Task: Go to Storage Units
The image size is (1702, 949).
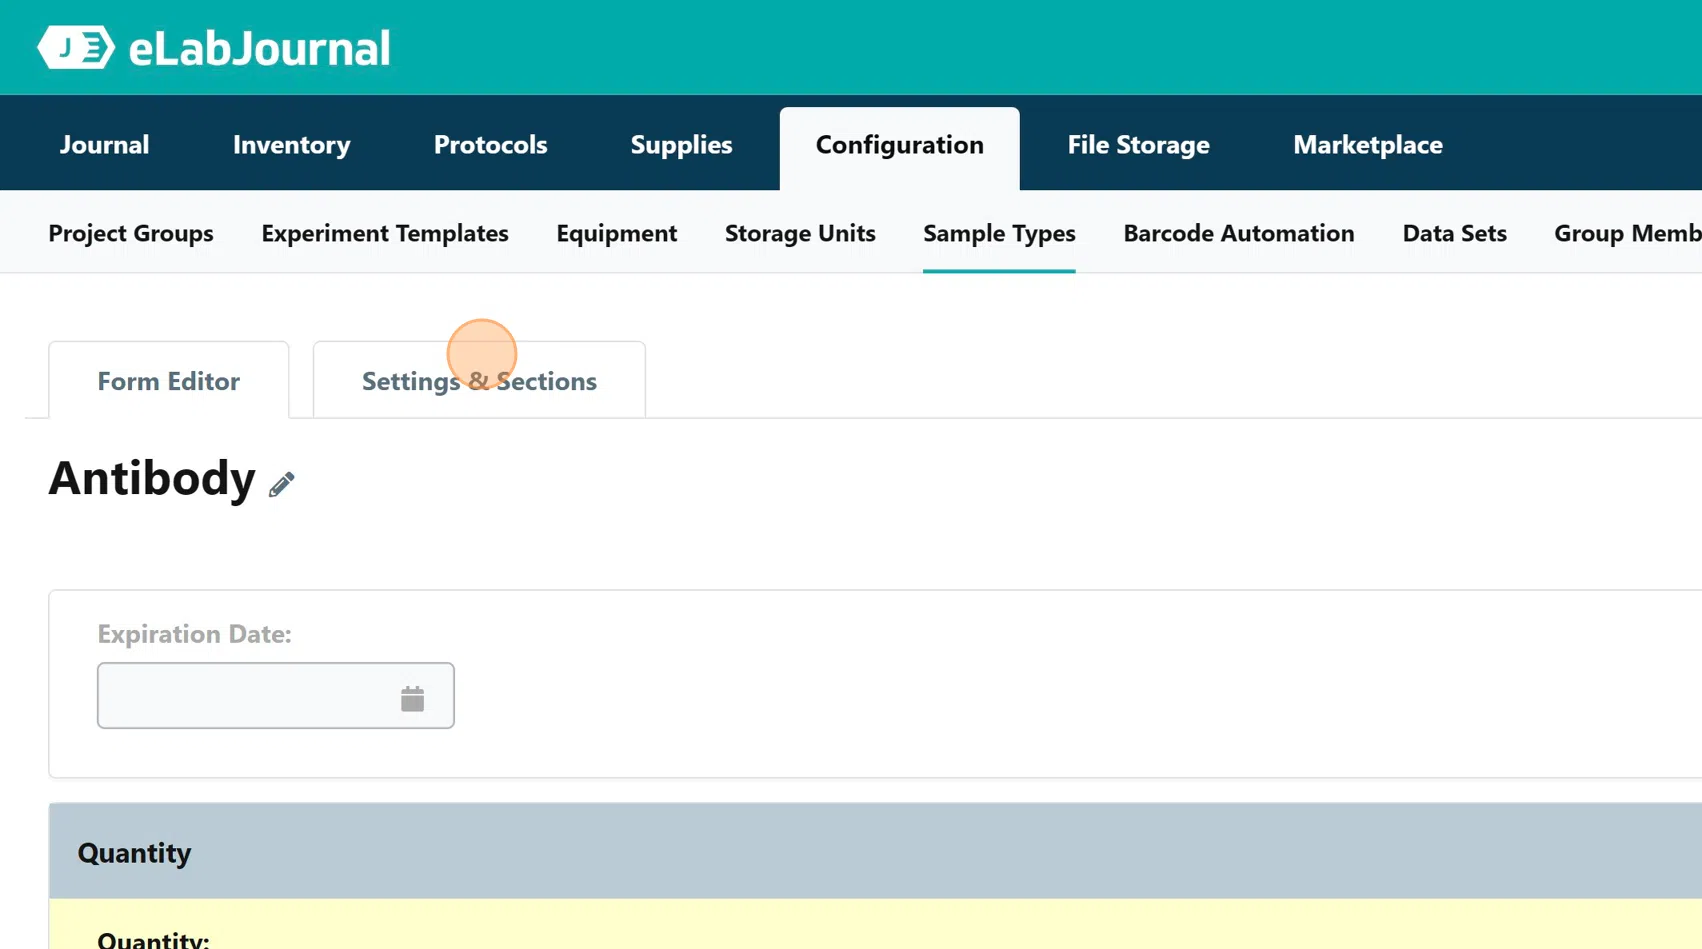Action: tap(800, 233)
